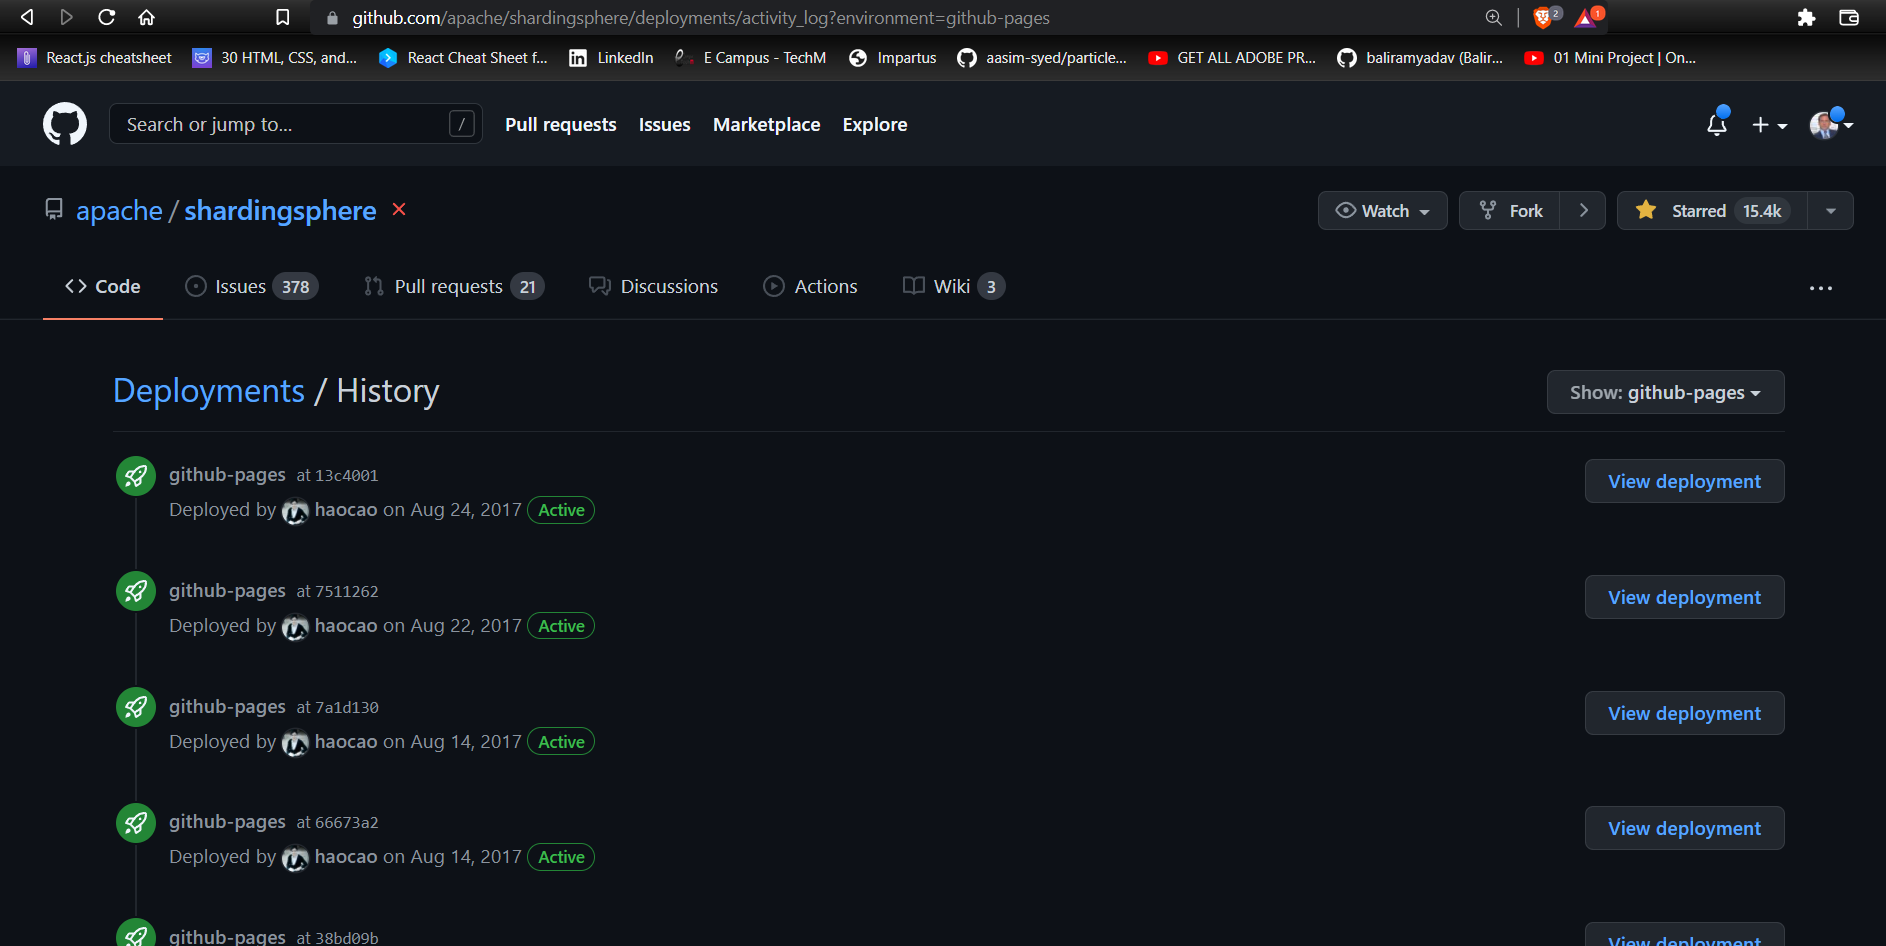Open Brave shields lion icon
Screen dimensions: 1886x946
(x=1545, y=17)
